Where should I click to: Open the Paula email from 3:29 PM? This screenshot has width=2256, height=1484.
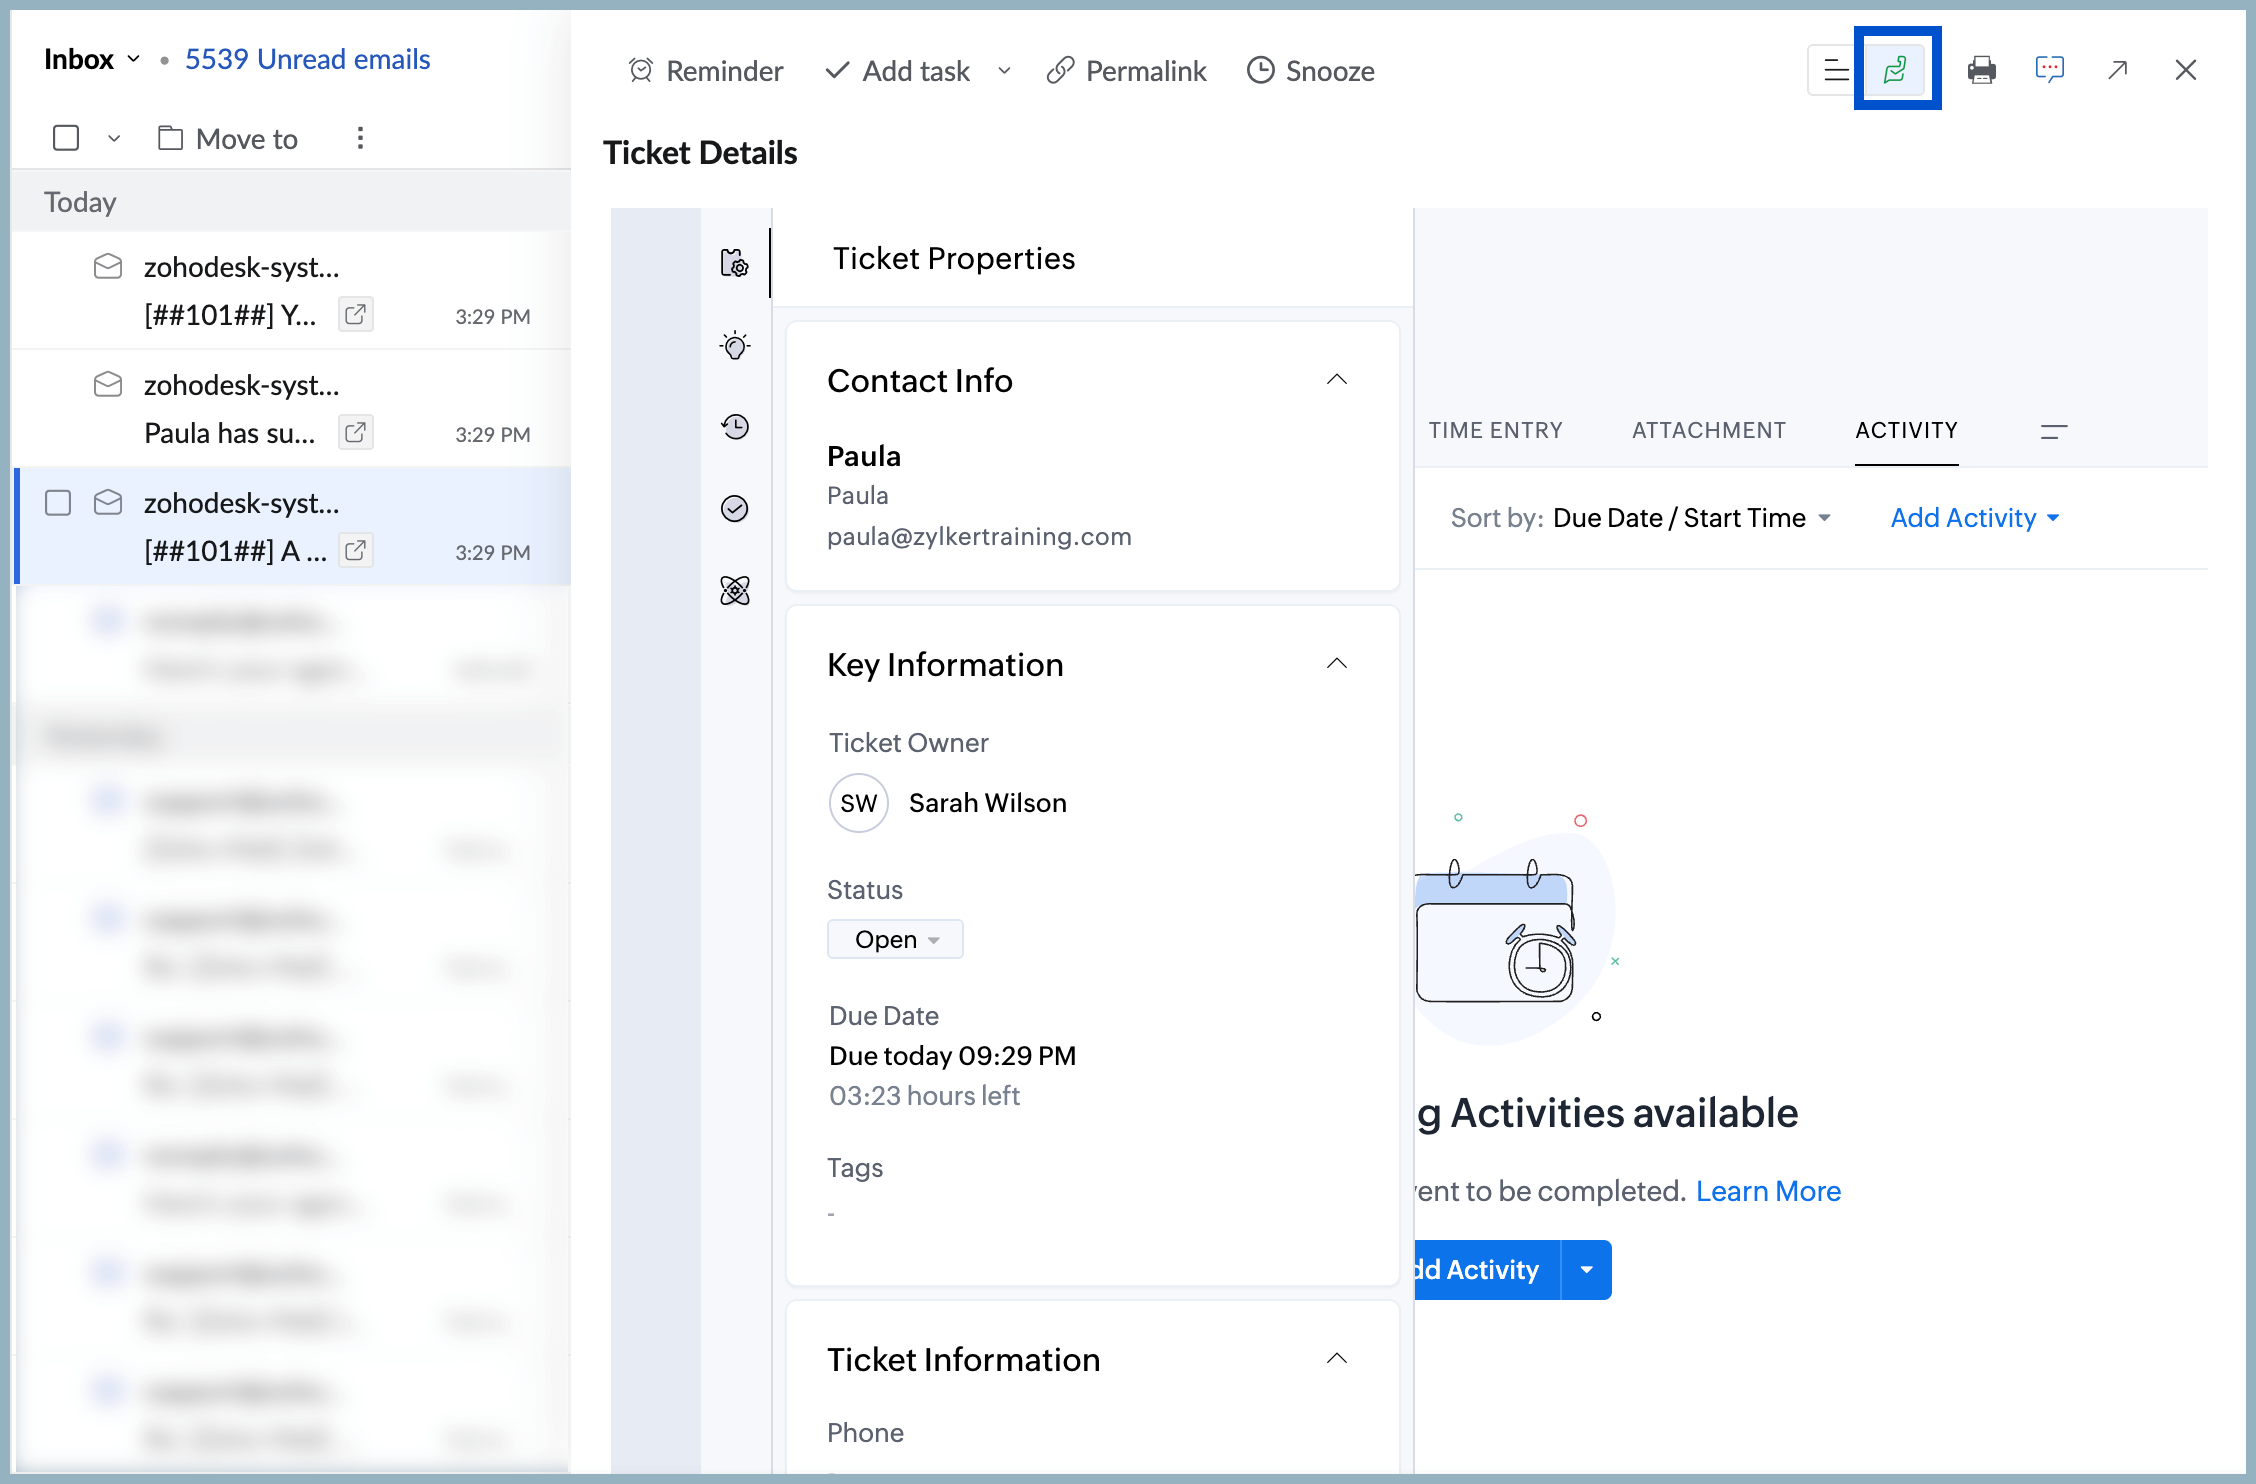(x=250, y=408)
